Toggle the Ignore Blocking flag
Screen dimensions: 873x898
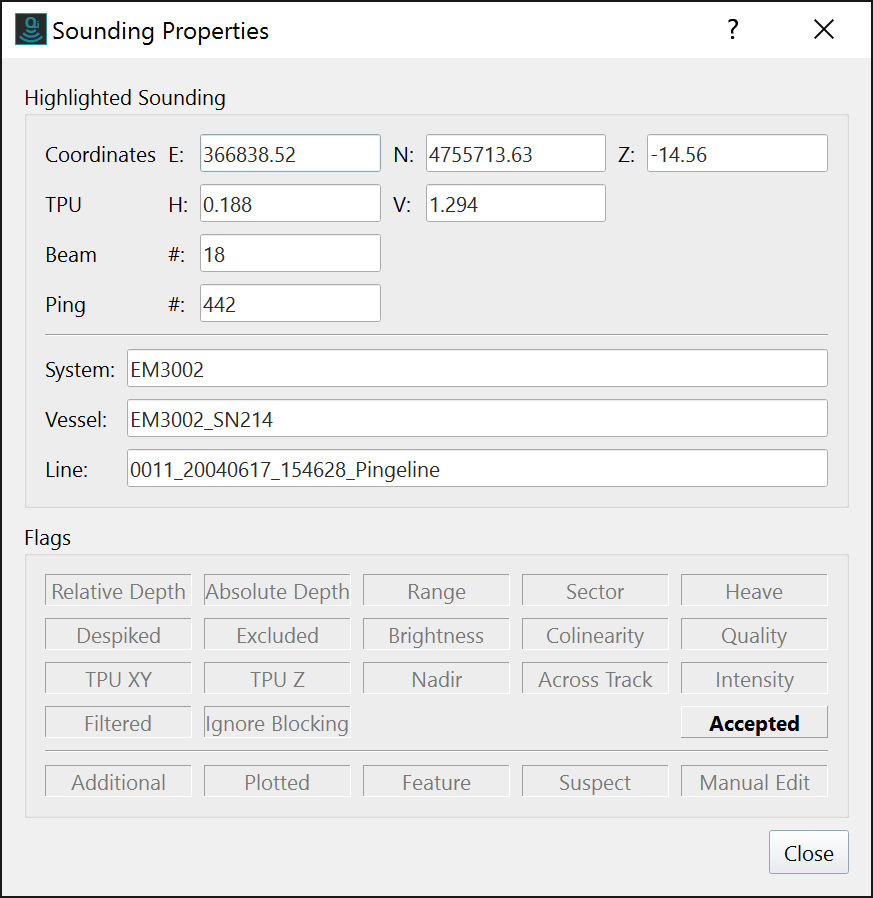pyautogui.click(x=277, y=723)
